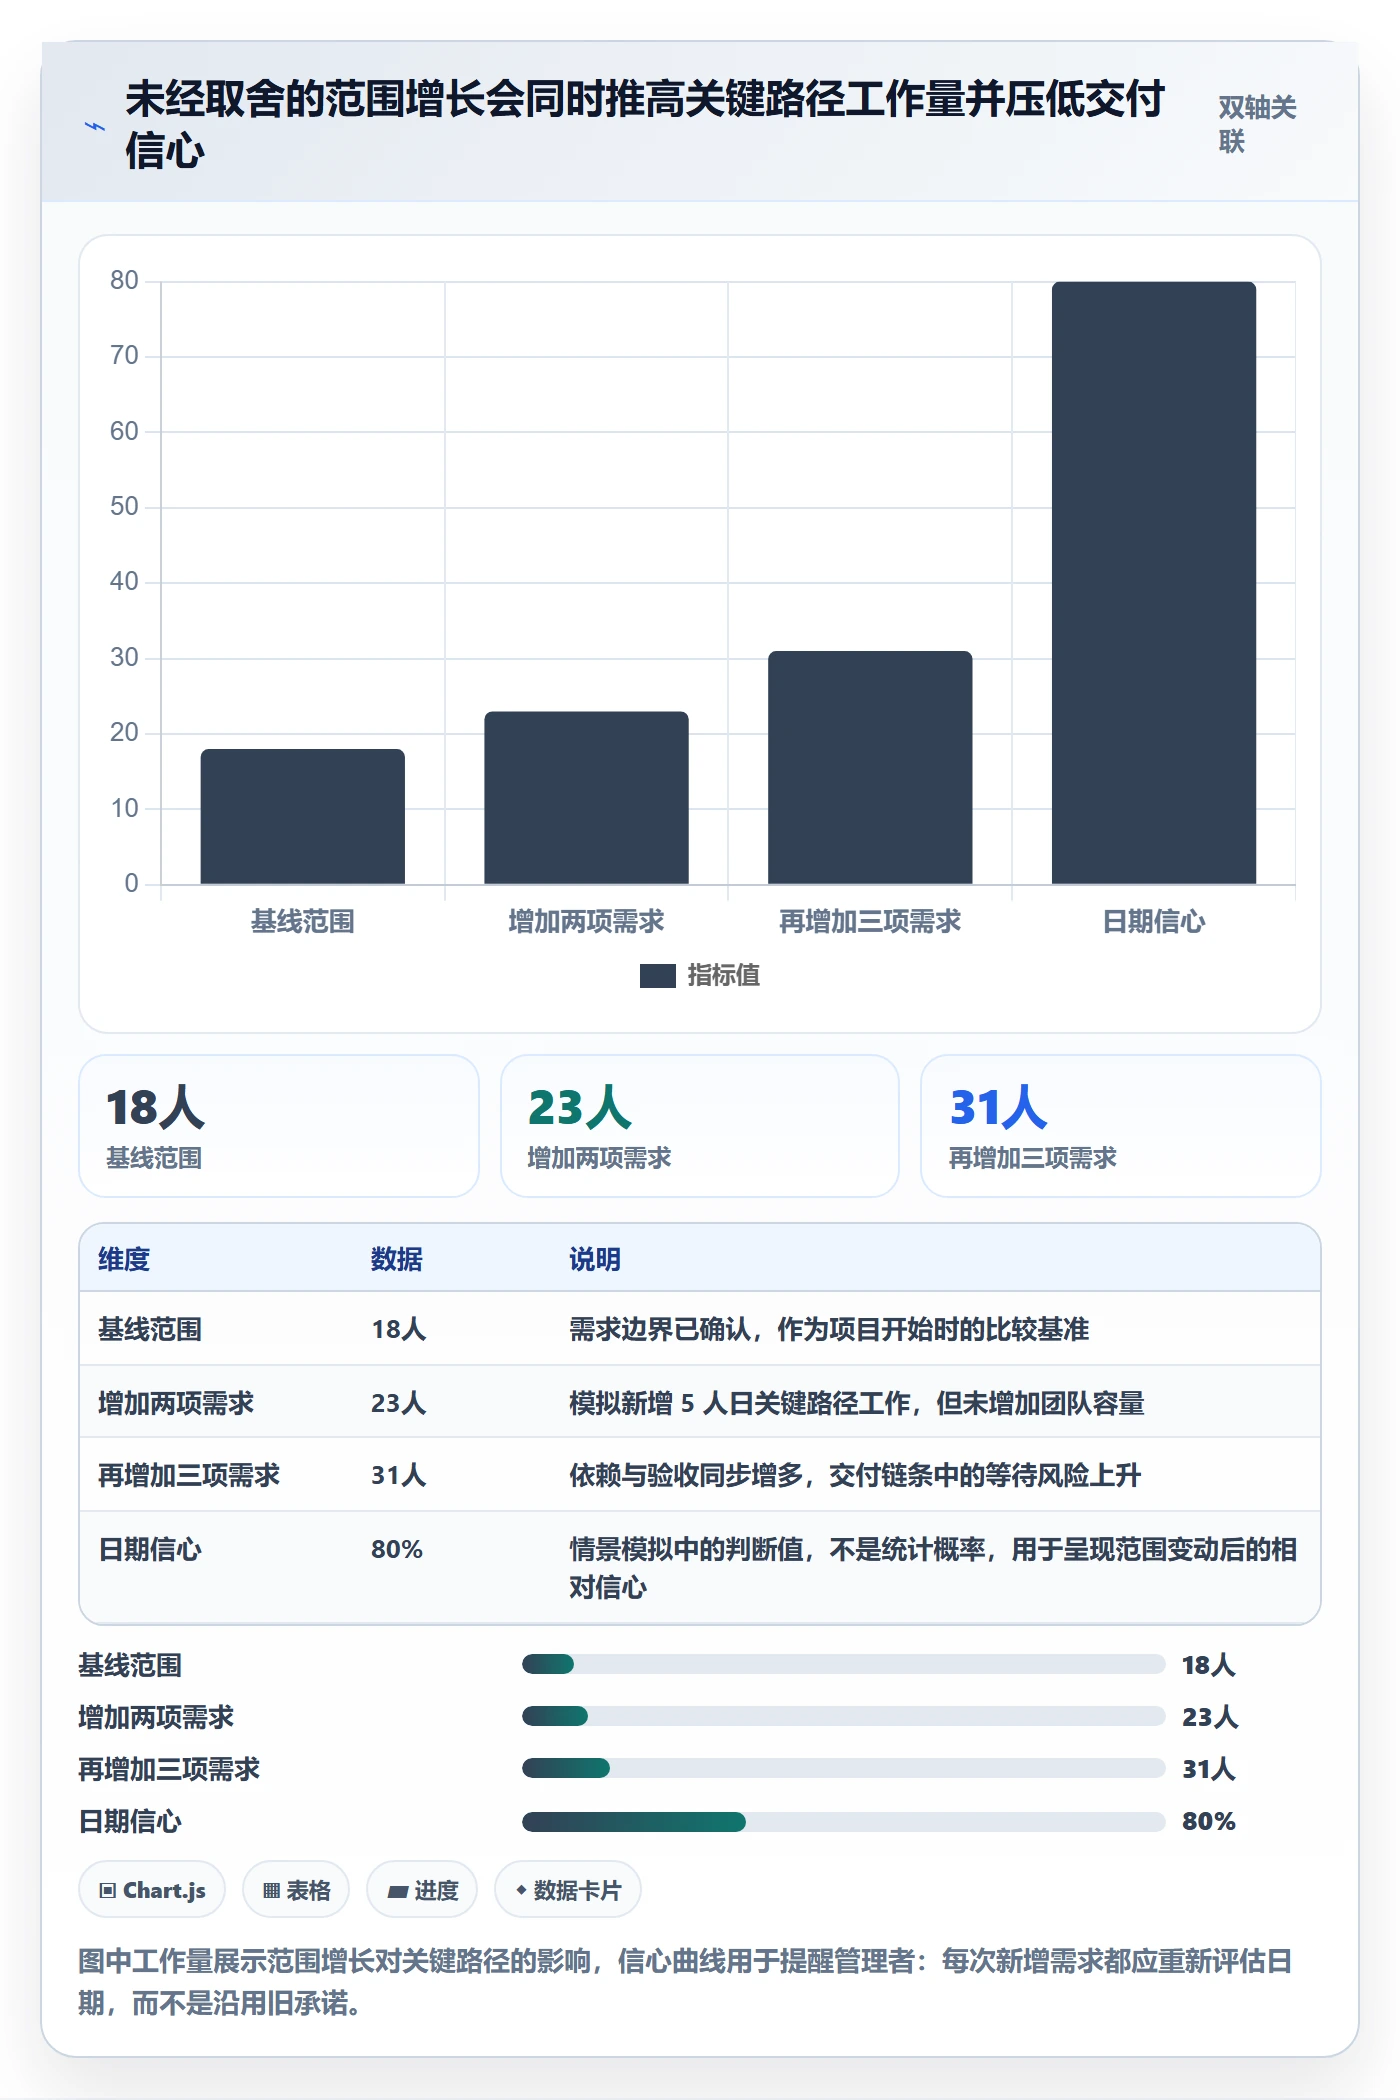The height and width of the screenshot is (2100, 1400).
Task: Click the chart main title heading
Action: coord(644,125)
